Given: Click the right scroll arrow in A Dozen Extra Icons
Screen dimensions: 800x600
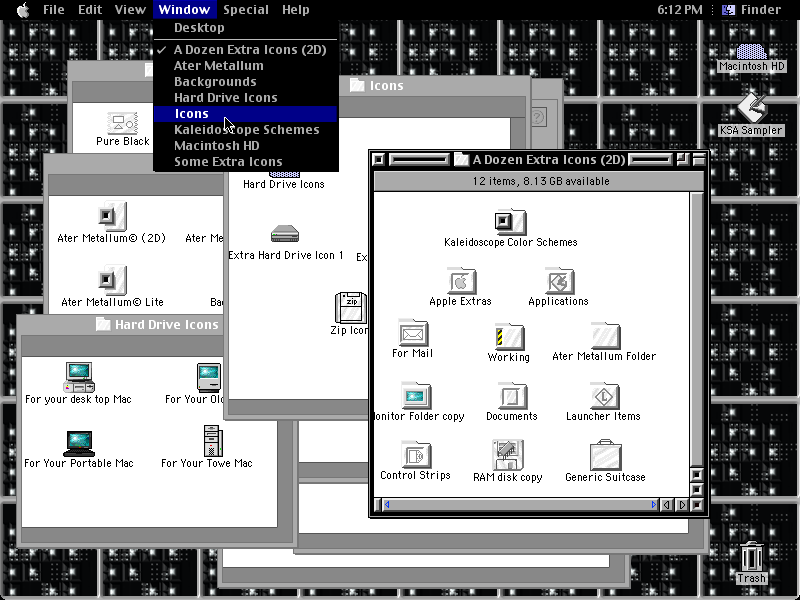Looking at the screenshot, I should [x=682, y=505].
